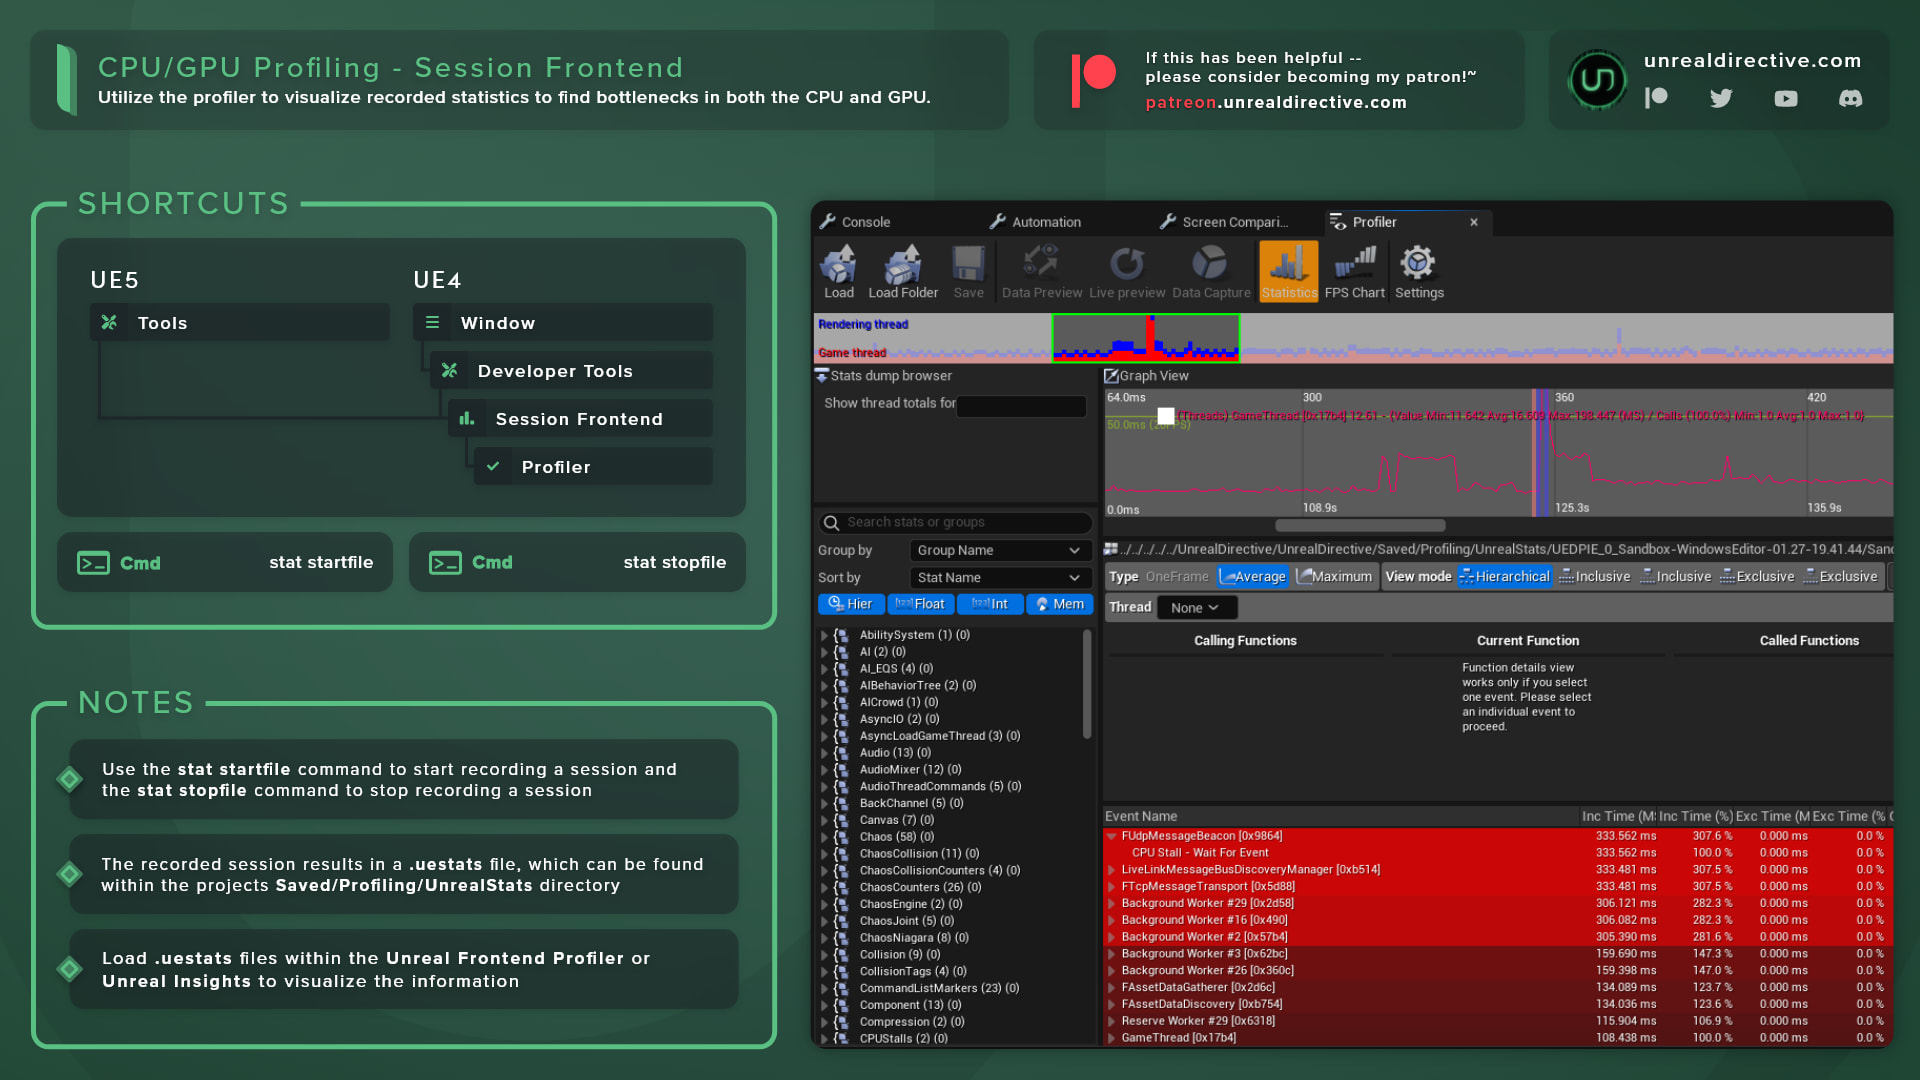The height and width of the screenshot is (1080, 1920).
Task: Toggle the Hier stat filter
Action: 851,604
